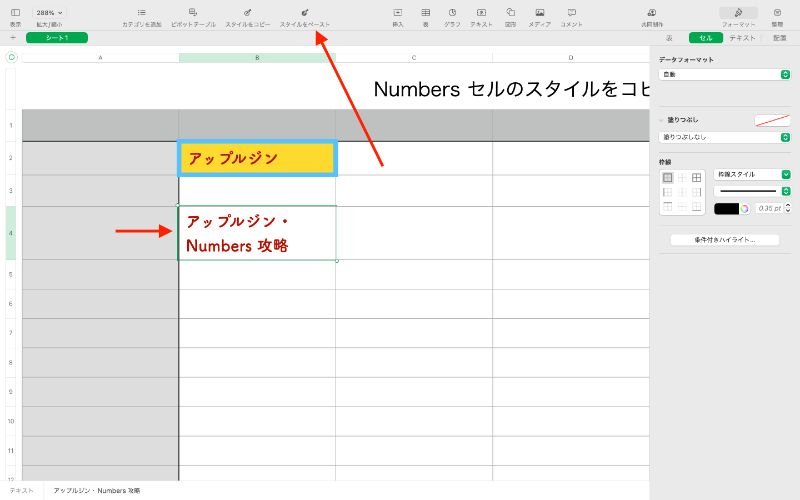Screen dimensions: 800x500
Task: Select the yellow アップルジン cell B2
Action: point(257,158)
